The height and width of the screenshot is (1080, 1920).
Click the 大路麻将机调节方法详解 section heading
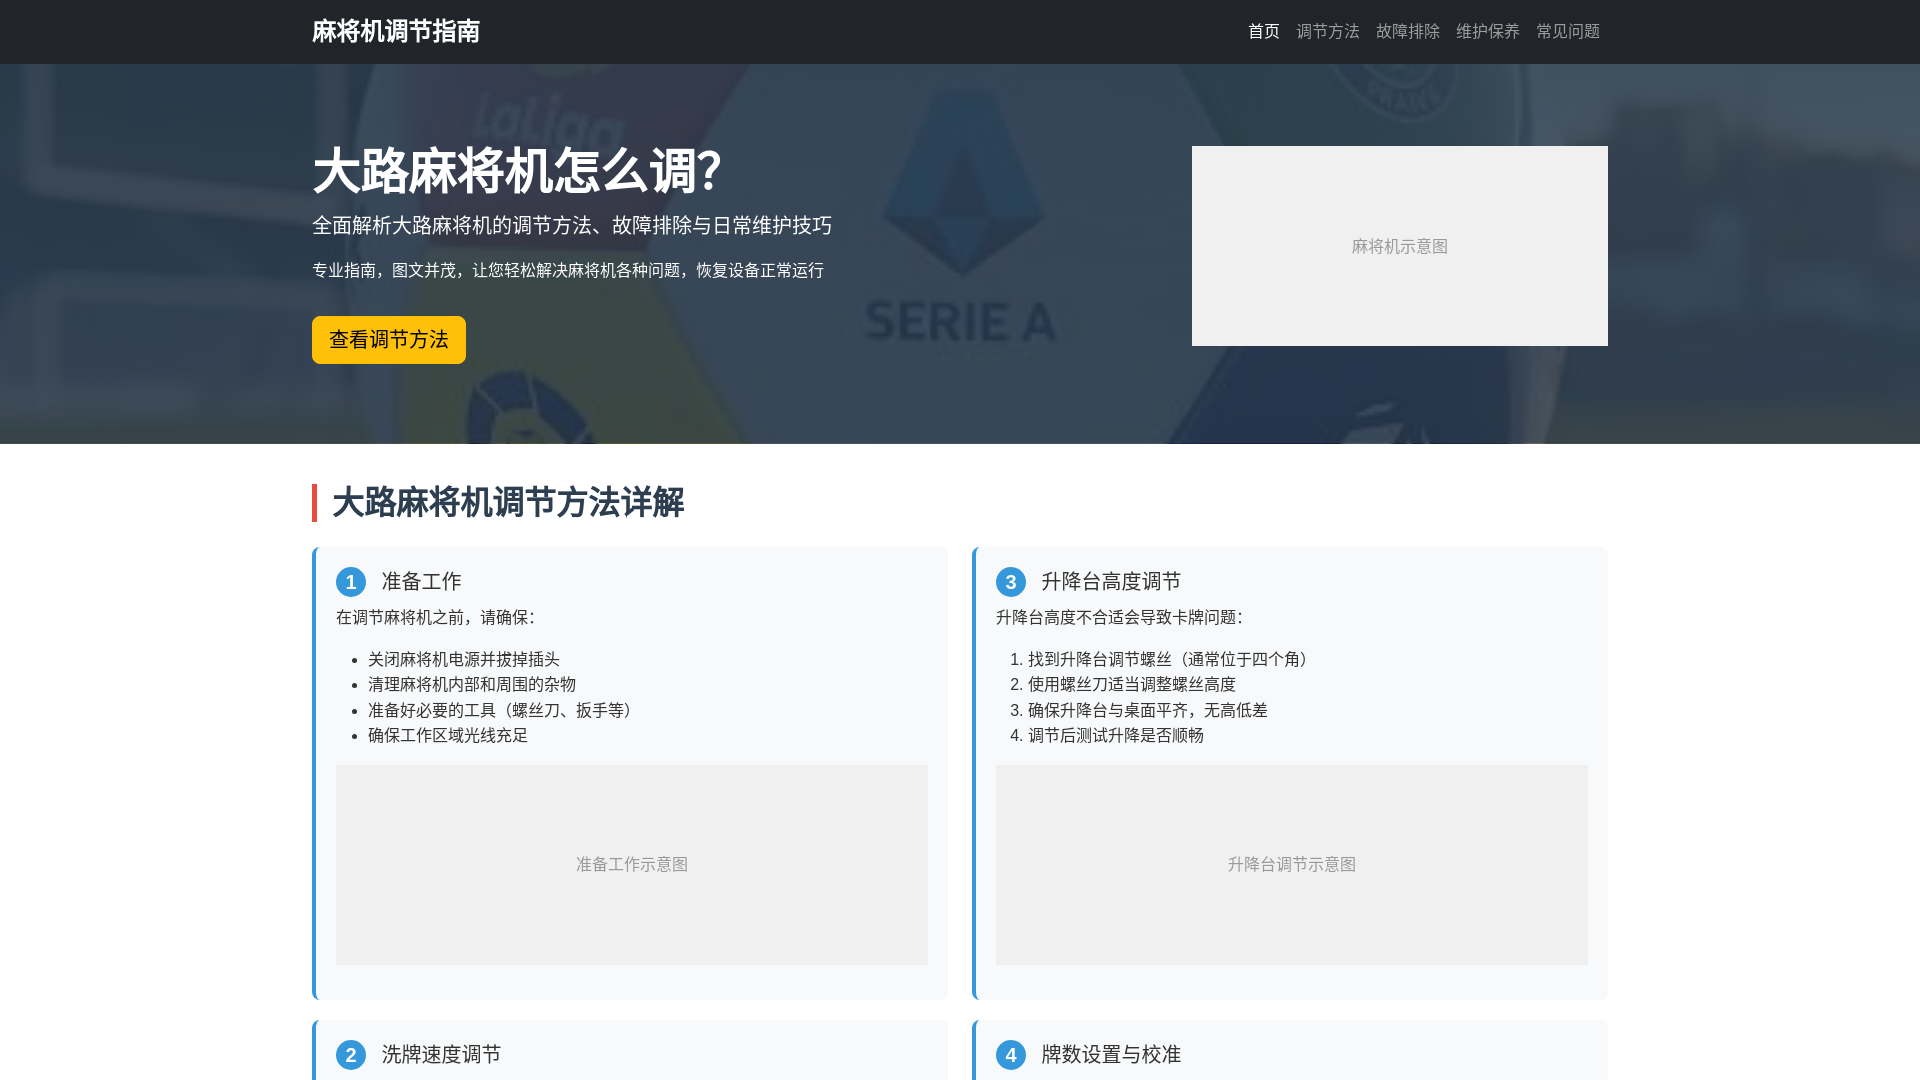click(508, 503)
